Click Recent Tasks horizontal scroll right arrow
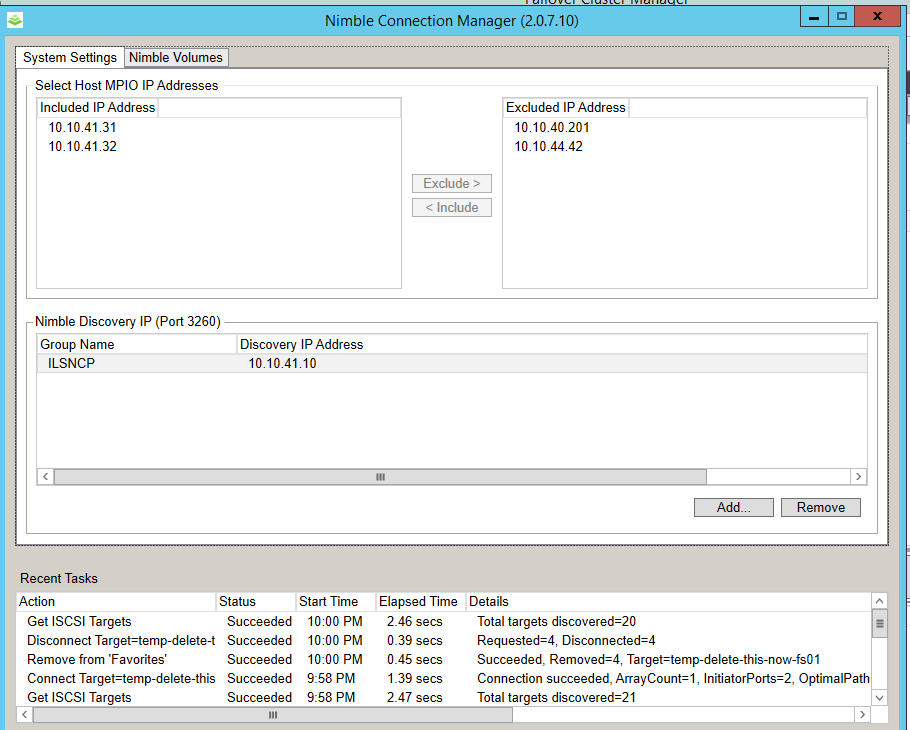Viewport: 910px width, 730px height. 862,715
